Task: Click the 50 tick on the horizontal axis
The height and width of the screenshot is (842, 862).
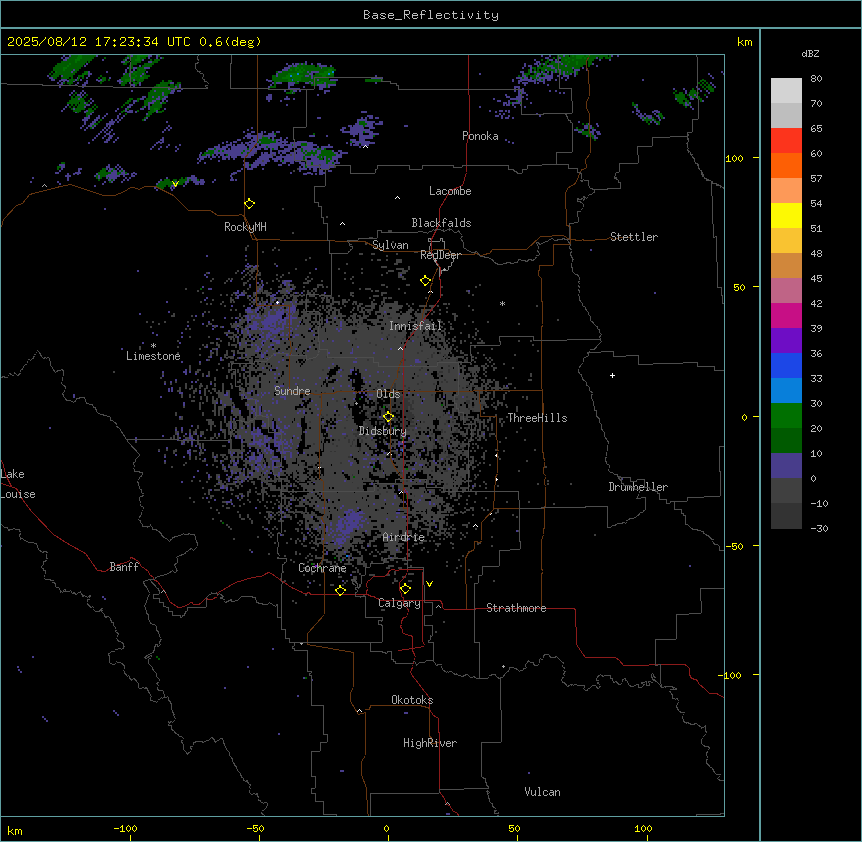Action: click(514, 829)
